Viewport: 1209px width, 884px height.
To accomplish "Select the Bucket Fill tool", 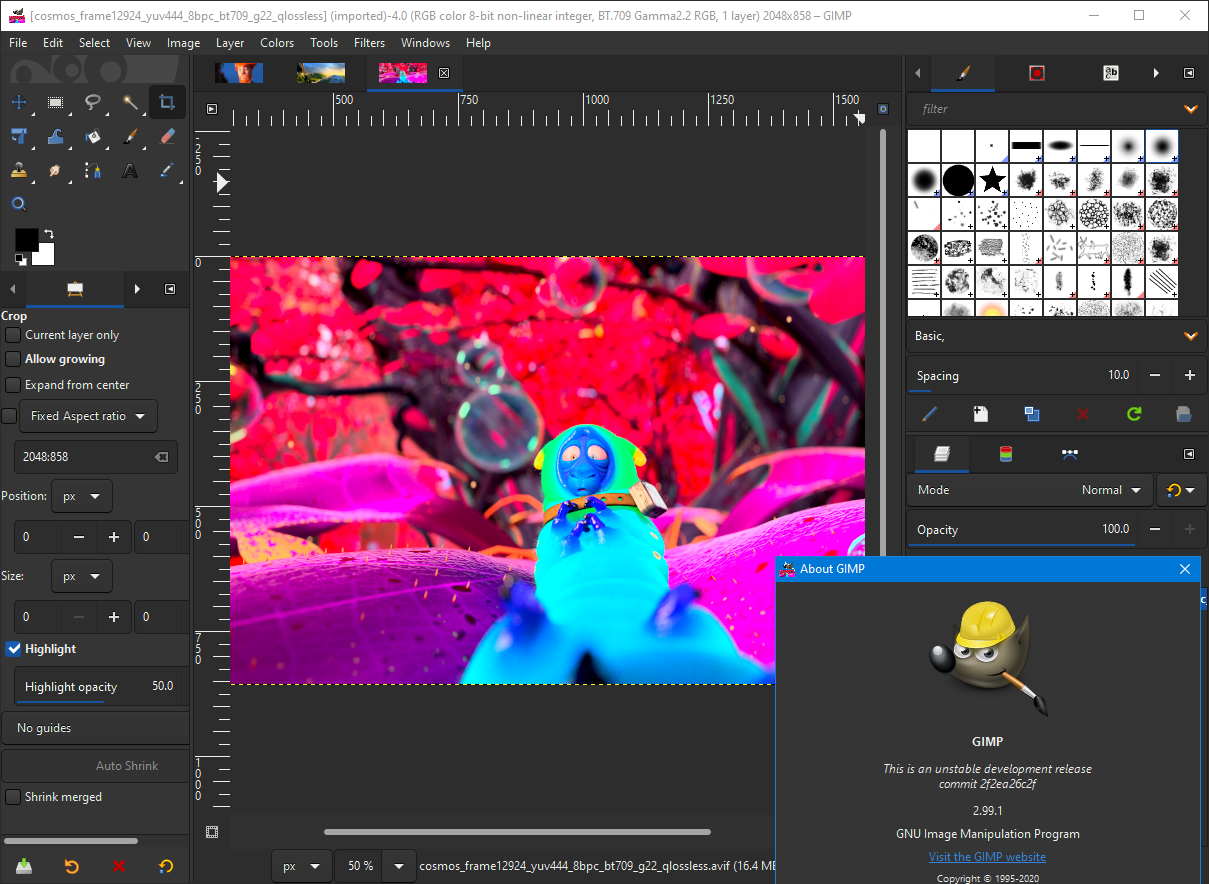I will pos(93,137).
